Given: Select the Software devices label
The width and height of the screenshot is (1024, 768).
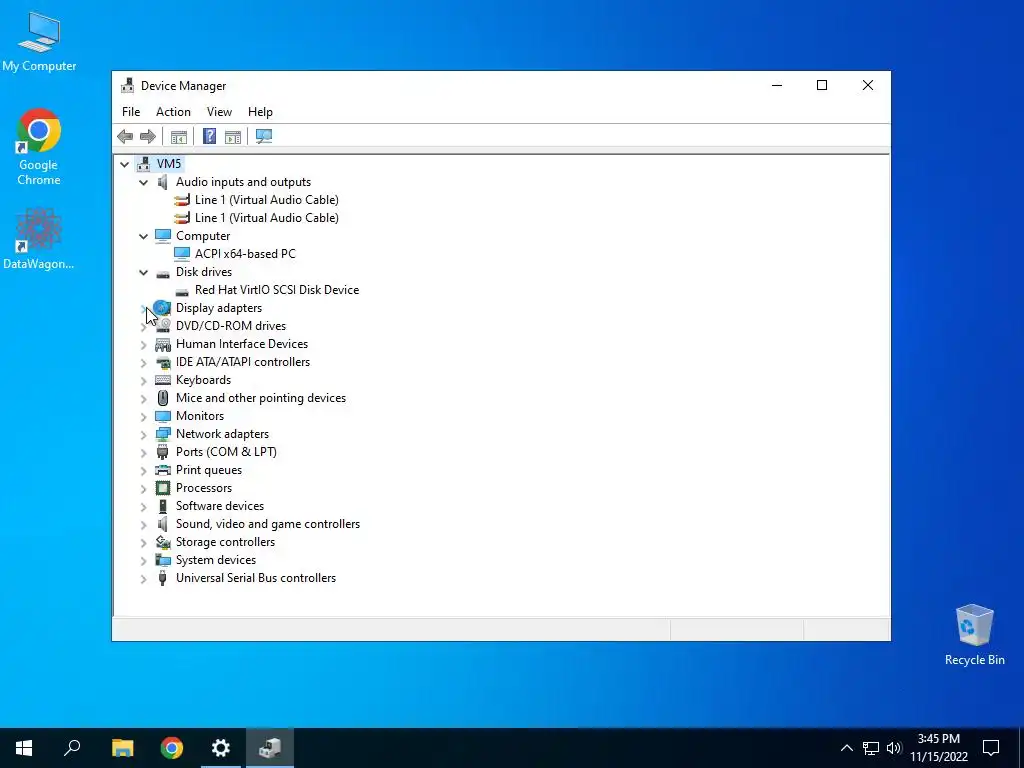Looking at the screenshot, I should [x=219, y=506].
